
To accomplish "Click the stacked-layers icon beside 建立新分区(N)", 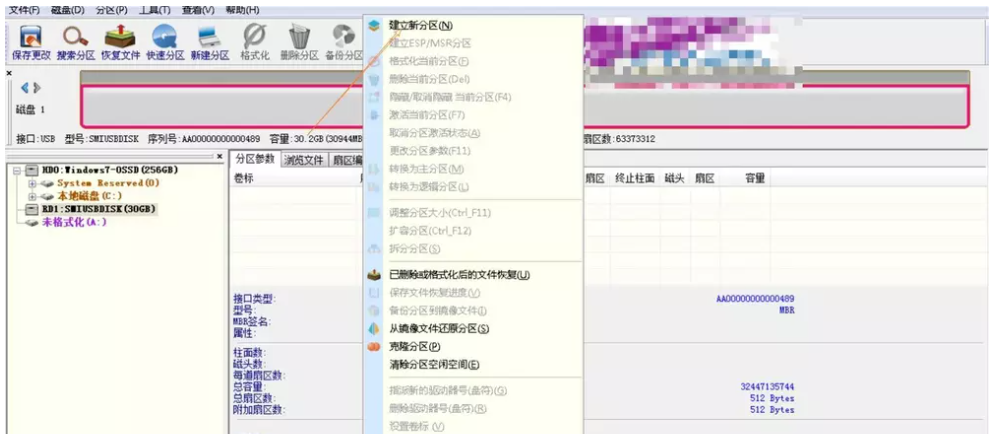I will pos(374,26).
